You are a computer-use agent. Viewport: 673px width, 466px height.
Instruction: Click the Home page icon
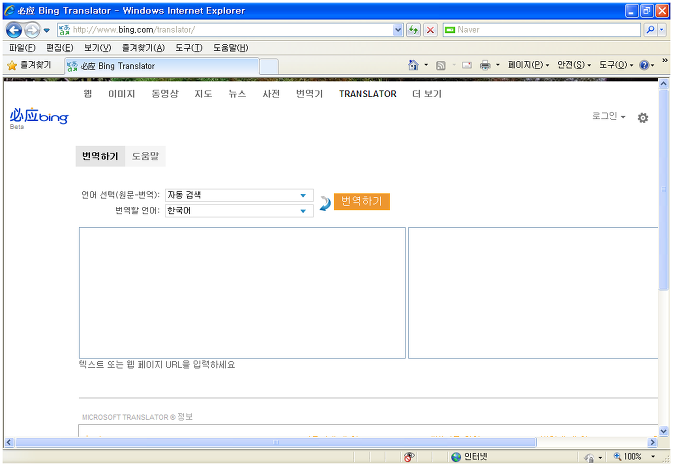413,65
